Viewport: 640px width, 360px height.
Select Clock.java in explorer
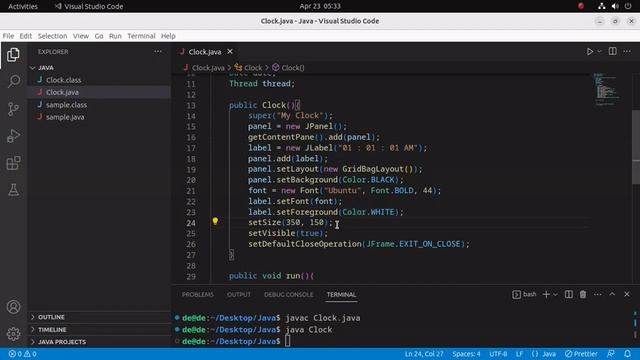click(x=99, y=92)
